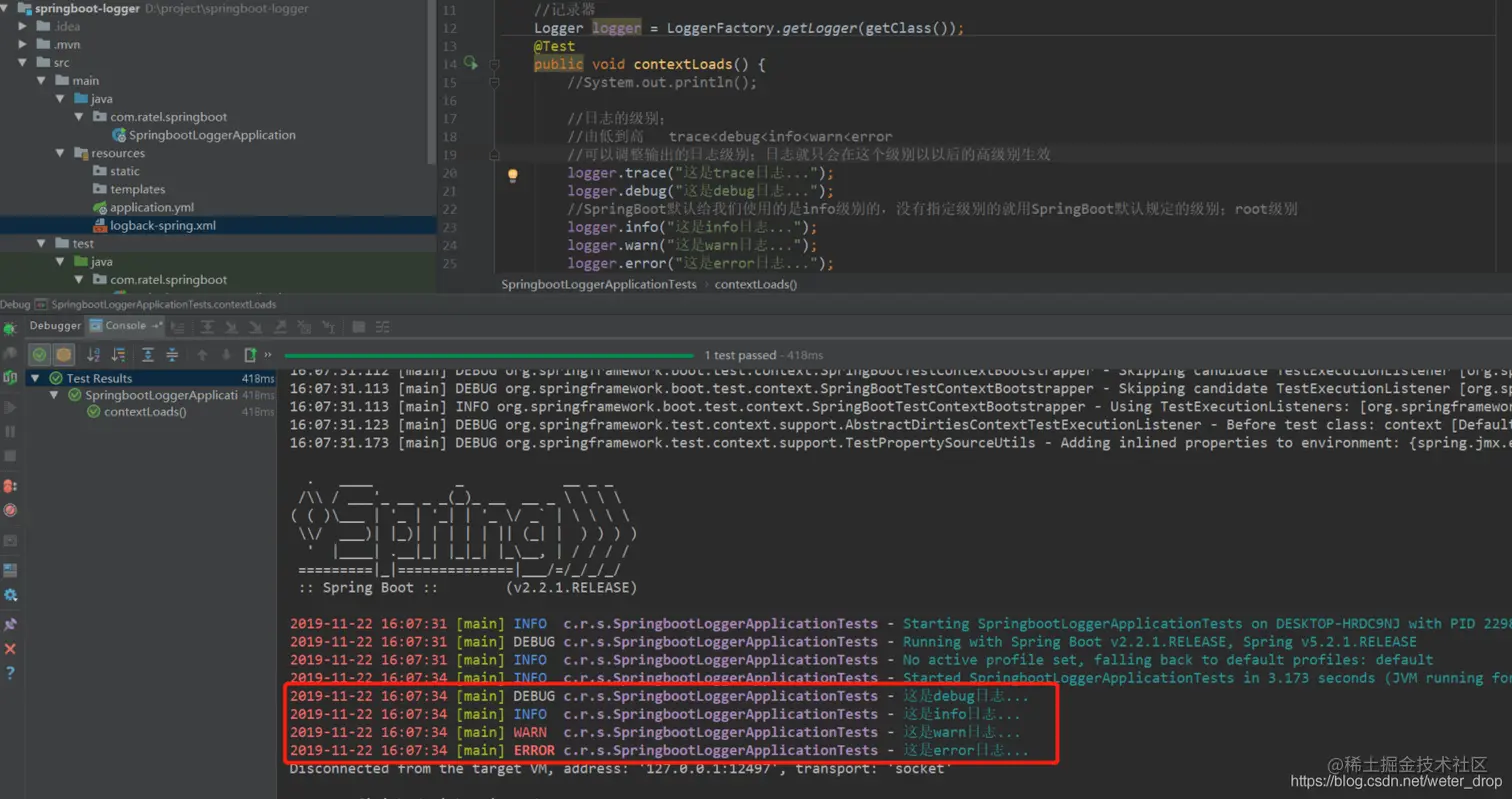This screenshot has width=1512, height=799.
Task: Open the View Breakpoints dialog icon
Action: coord(10,485)
